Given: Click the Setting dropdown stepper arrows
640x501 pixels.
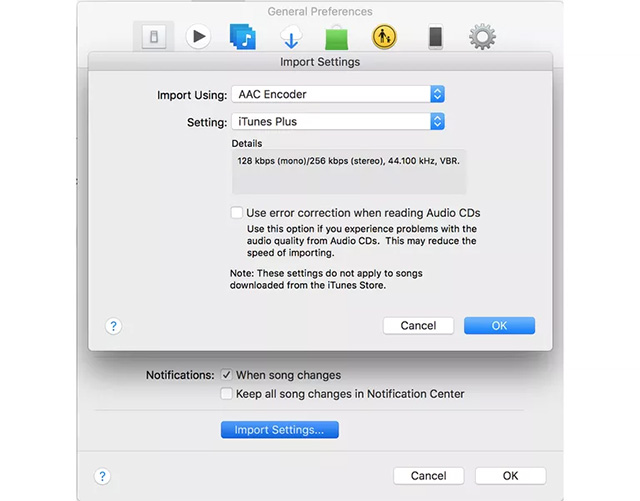Looking at the screenshot, I should pos(437,122).
